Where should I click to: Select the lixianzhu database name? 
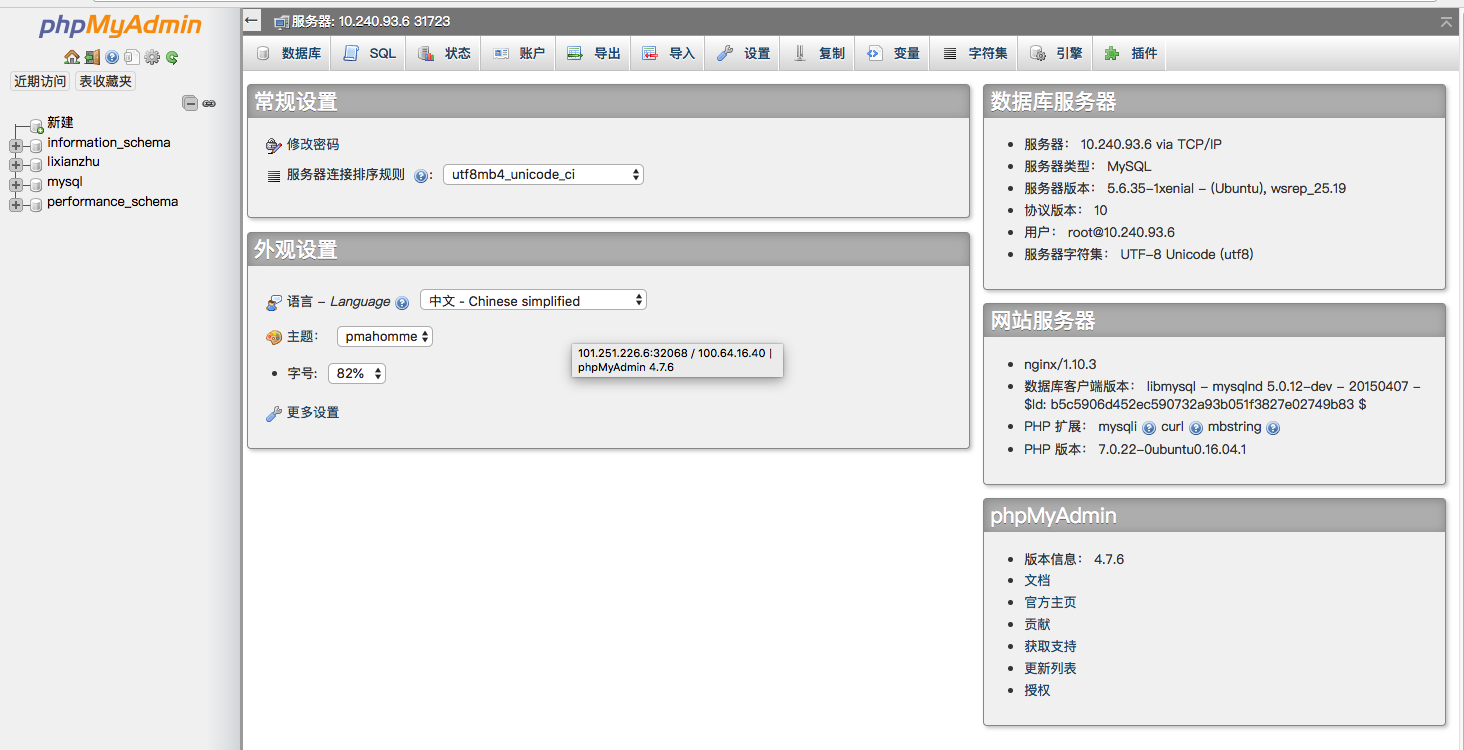click(73, 161)
